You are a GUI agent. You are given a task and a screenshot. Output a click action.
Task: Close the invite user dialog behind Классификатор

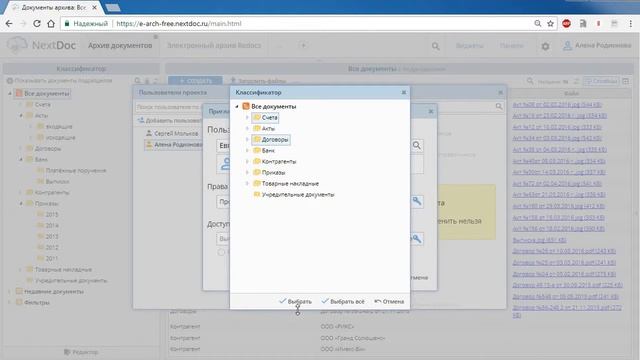[431, 111]
